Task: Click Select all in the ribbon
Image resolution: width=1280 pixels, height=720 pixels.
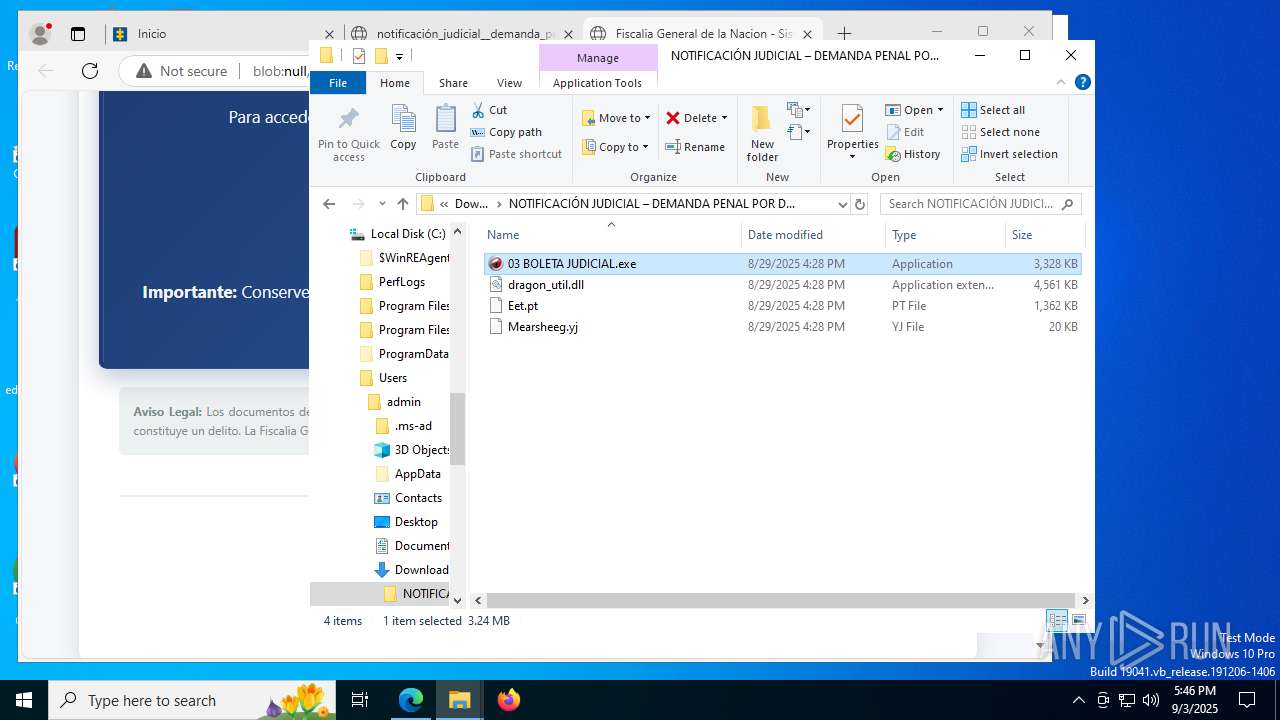Action: [x=993, y=110]
